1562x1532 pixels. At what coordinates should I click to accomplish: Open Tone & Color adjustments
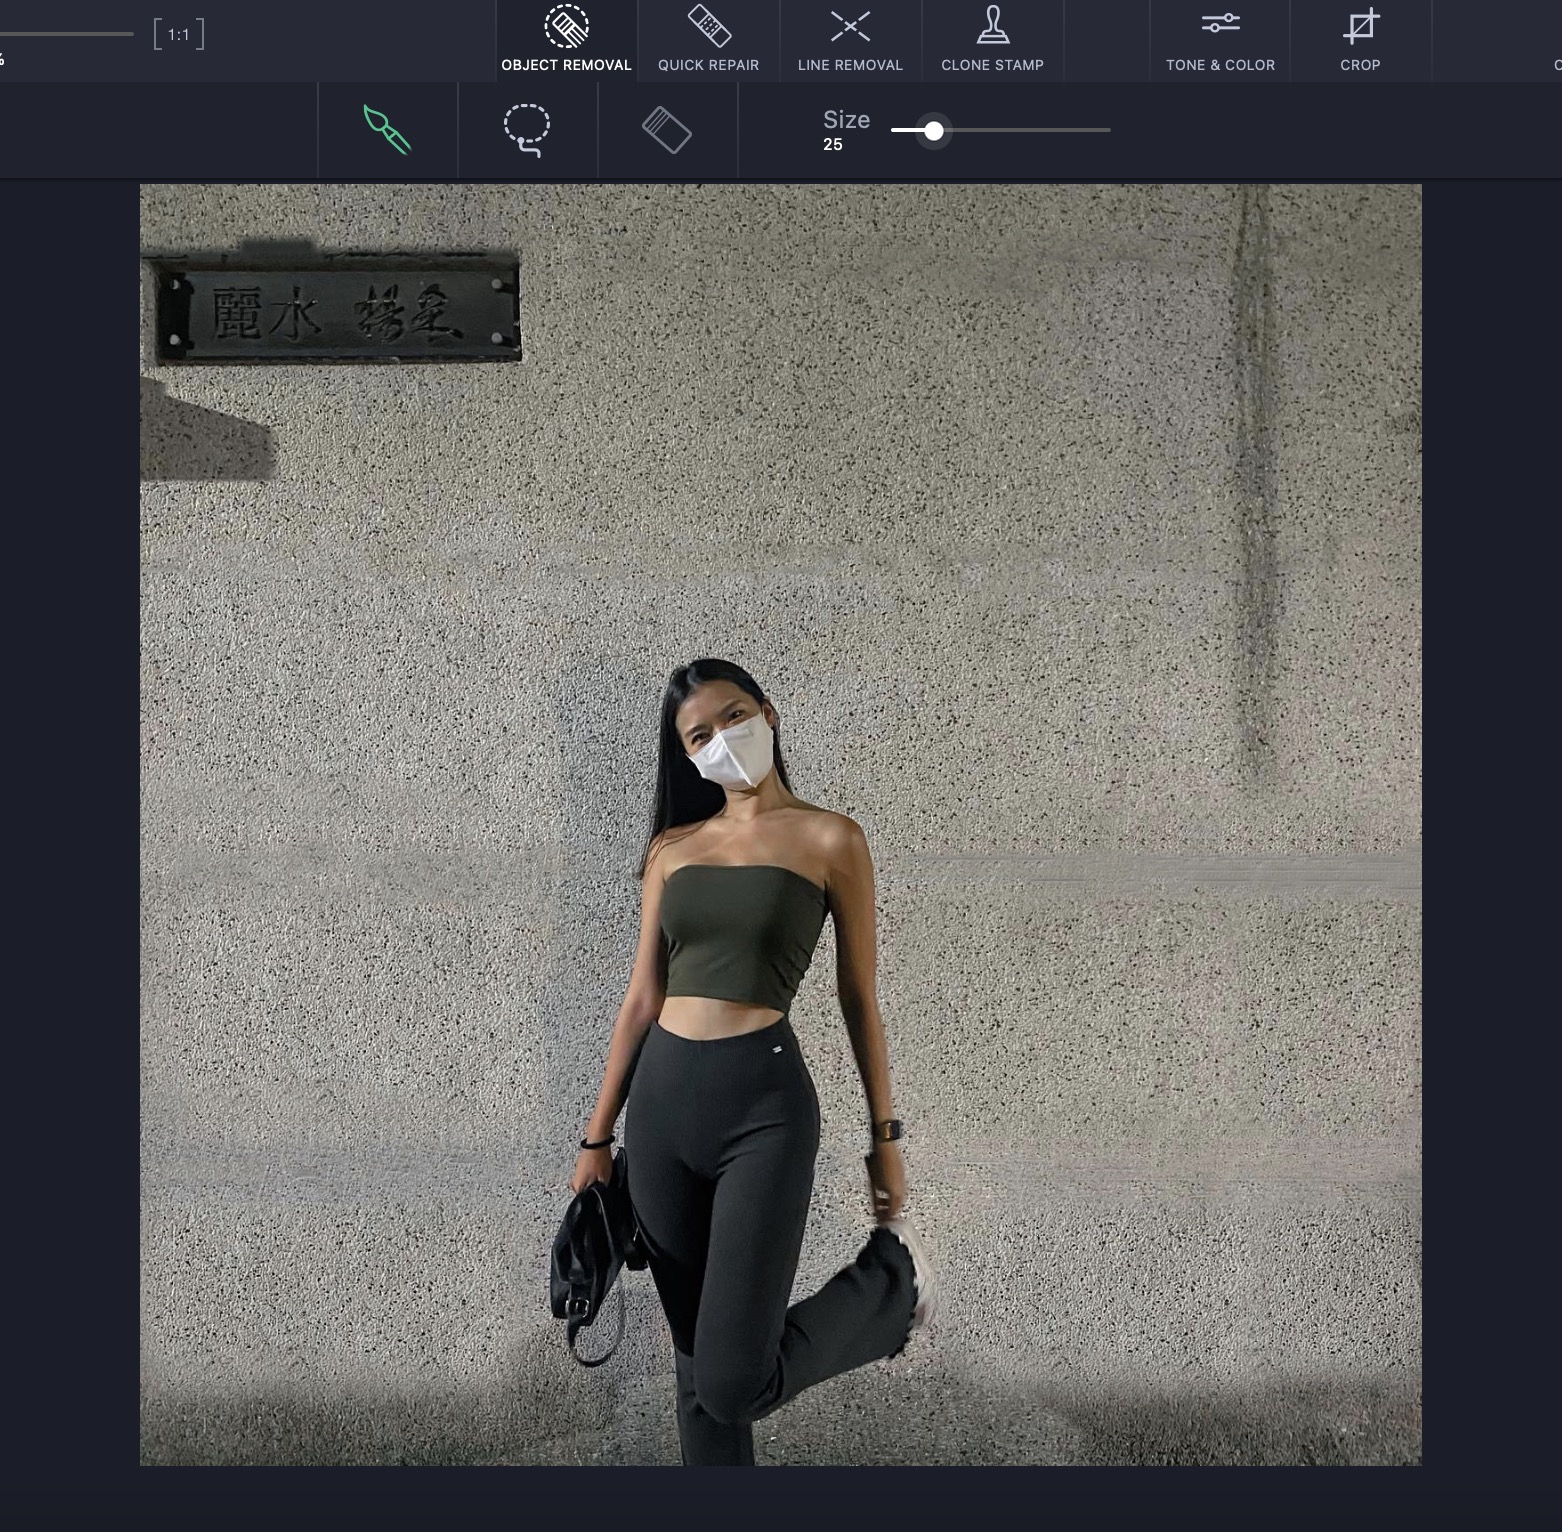(1220, 23)
